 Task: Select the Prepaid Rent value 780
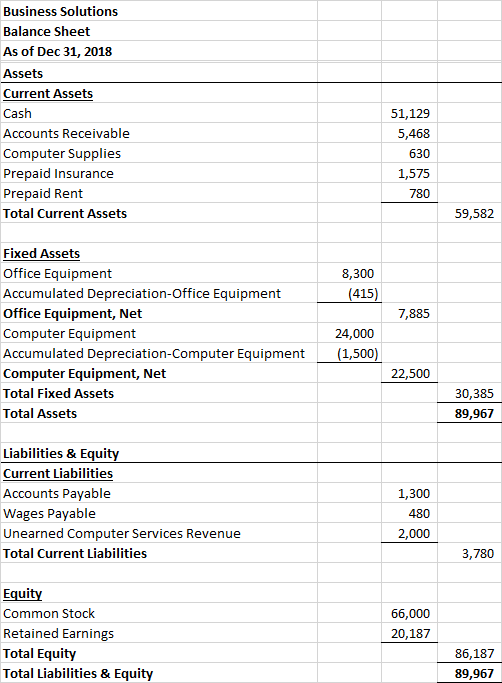[x=419, y=193]
